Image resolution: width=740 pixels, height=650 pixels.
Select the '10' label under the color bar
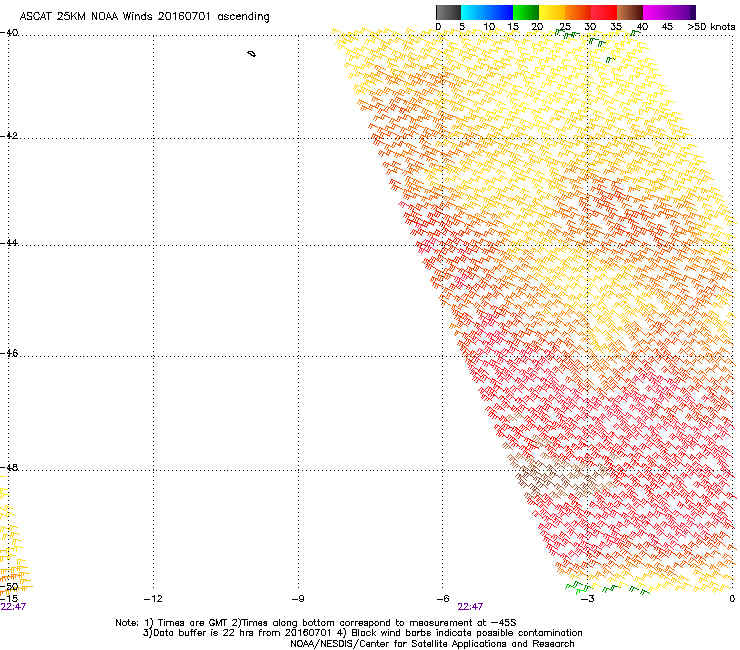[x=489, y=27]
